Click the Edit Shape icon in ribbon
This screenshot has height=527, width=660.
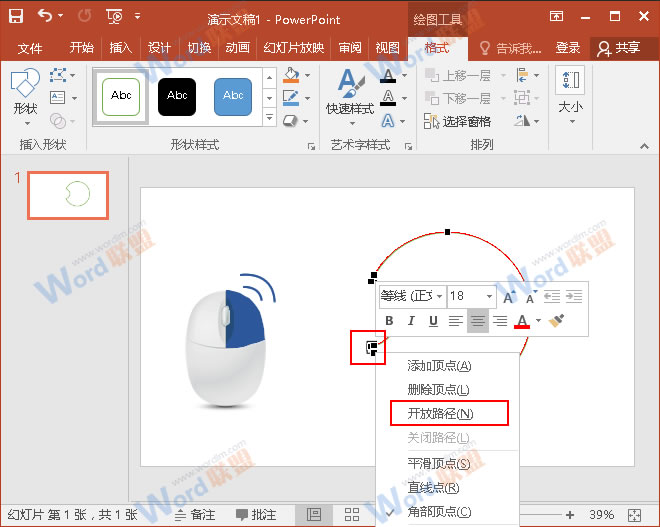pos(59,76)
